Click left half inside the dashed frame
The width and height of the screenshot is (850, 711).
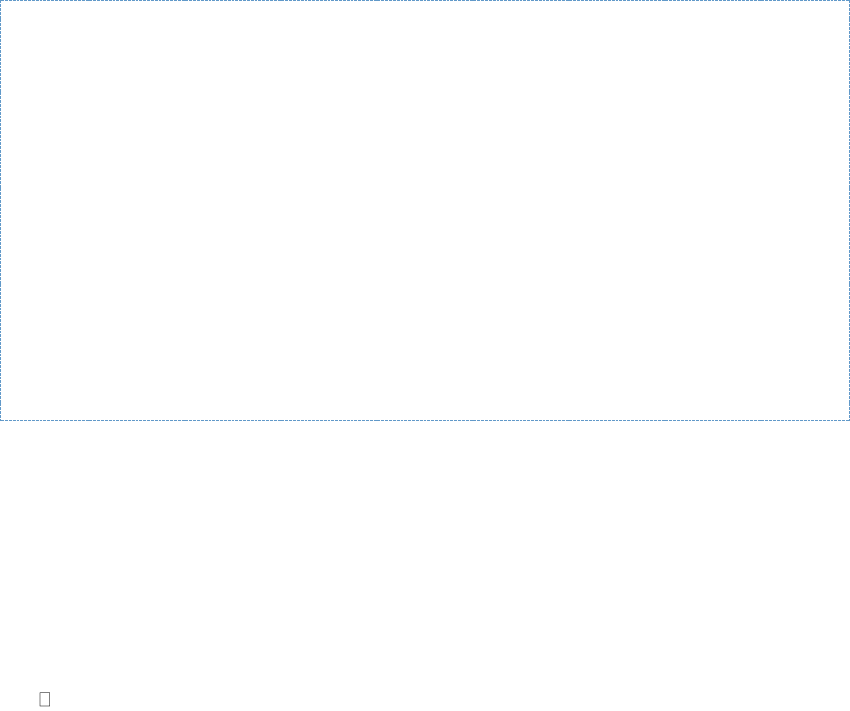(x=212, y=210)
